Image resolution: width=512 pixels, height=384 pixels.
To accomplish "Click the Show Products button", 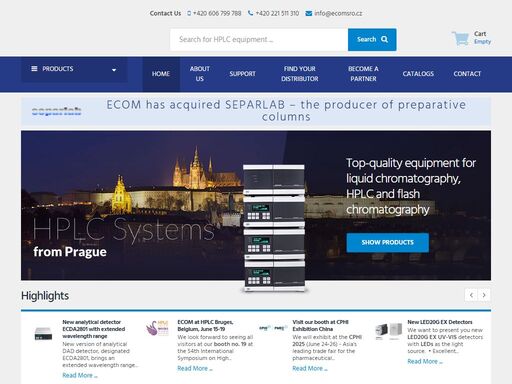I will (388, 242).
